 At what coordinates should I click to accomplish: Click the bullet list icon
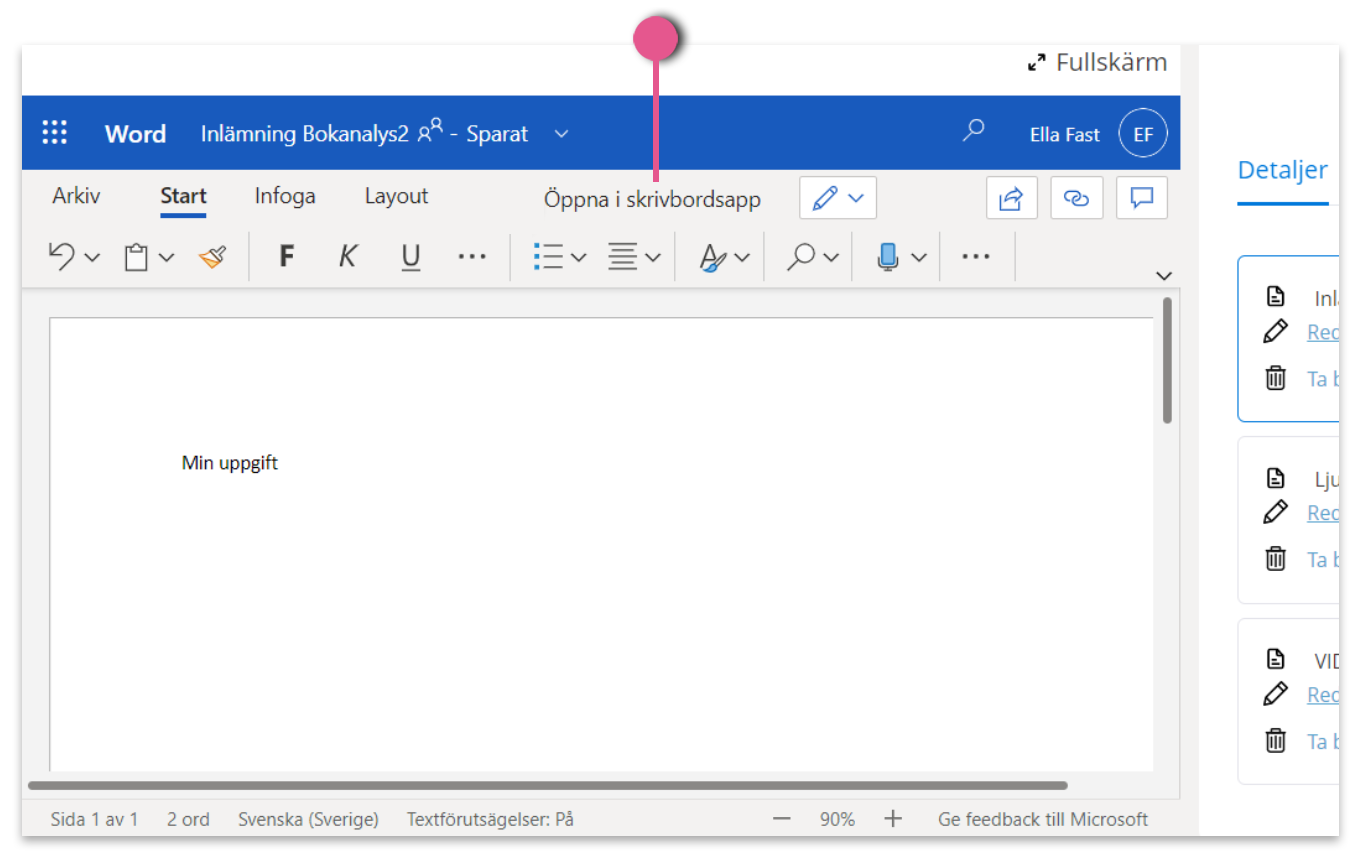548,257
